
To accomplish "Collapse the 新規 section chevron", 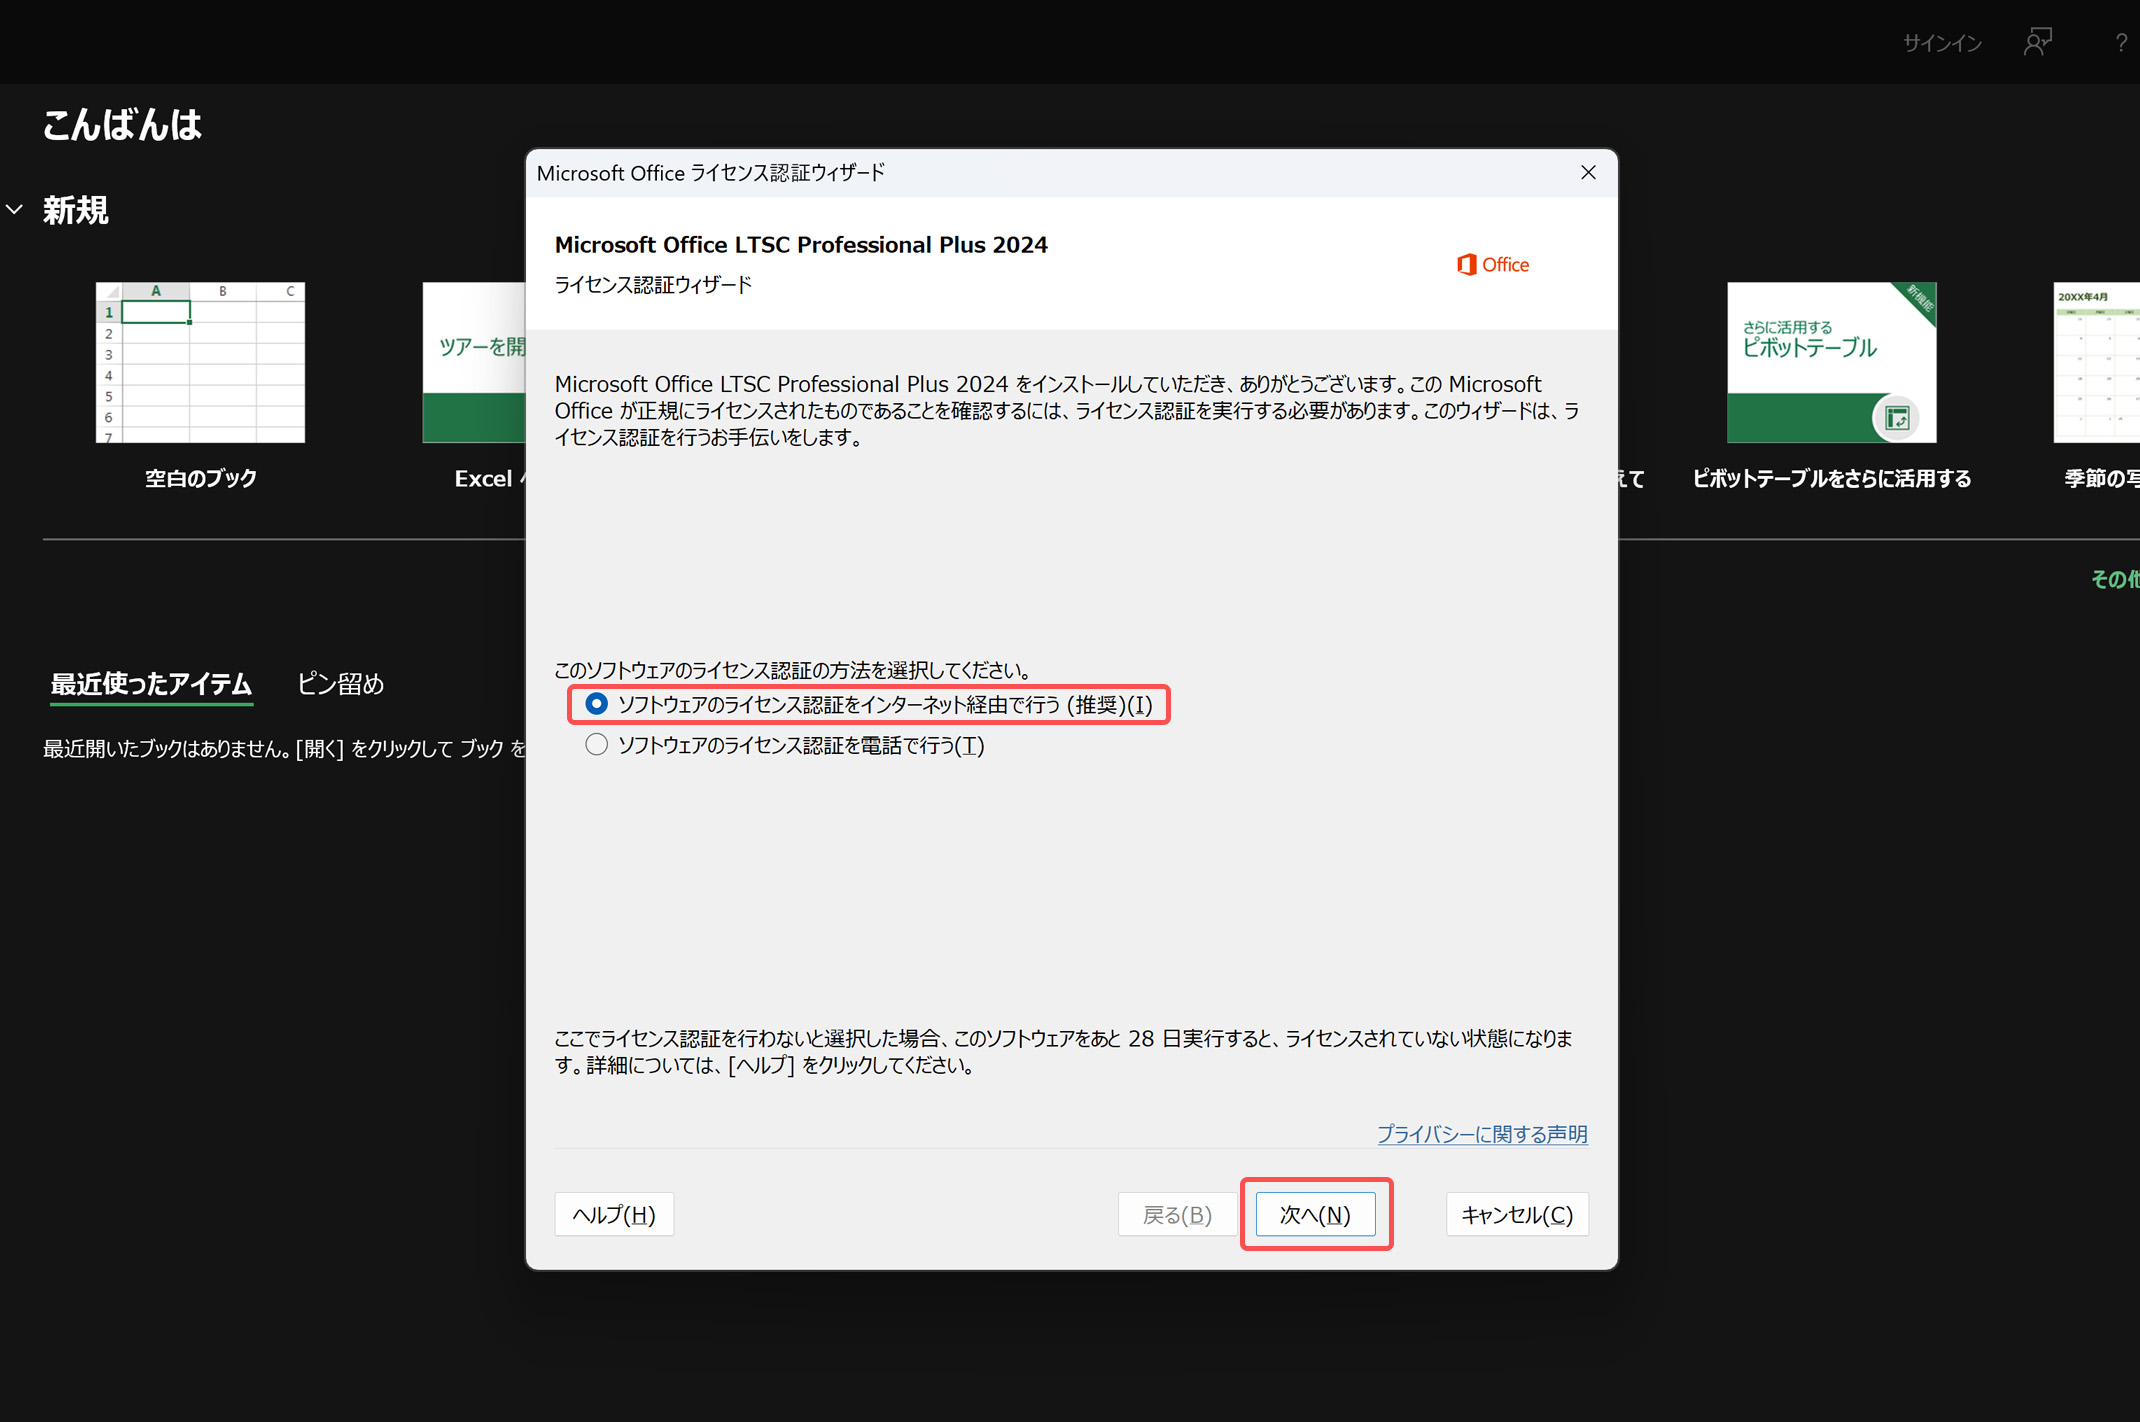I will pos(15,210).
